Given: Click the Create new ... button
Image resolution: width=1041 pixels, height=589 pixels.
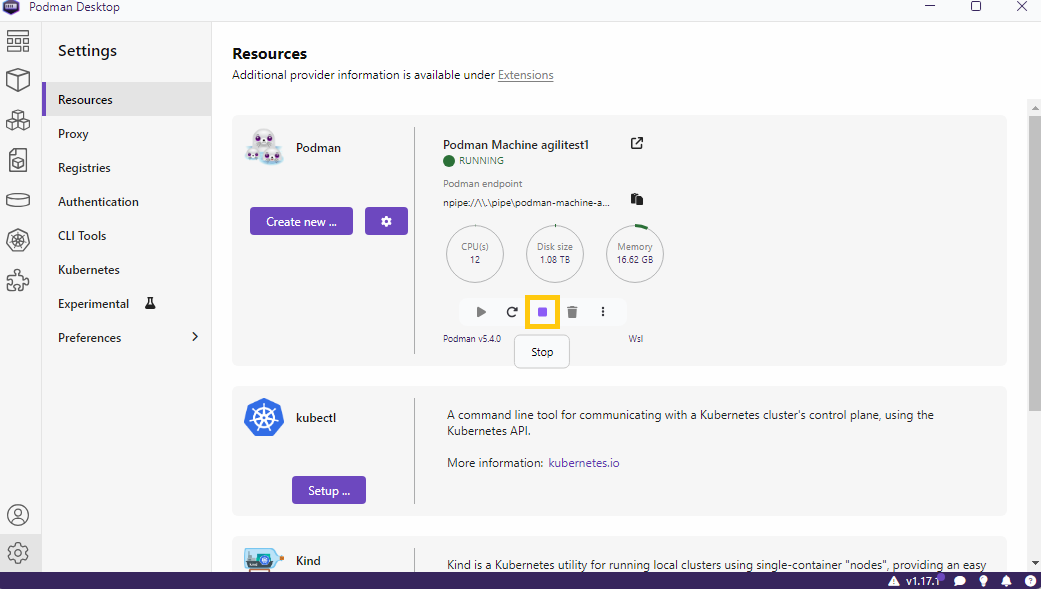Looking at the screenshot, I should [301, 221].
